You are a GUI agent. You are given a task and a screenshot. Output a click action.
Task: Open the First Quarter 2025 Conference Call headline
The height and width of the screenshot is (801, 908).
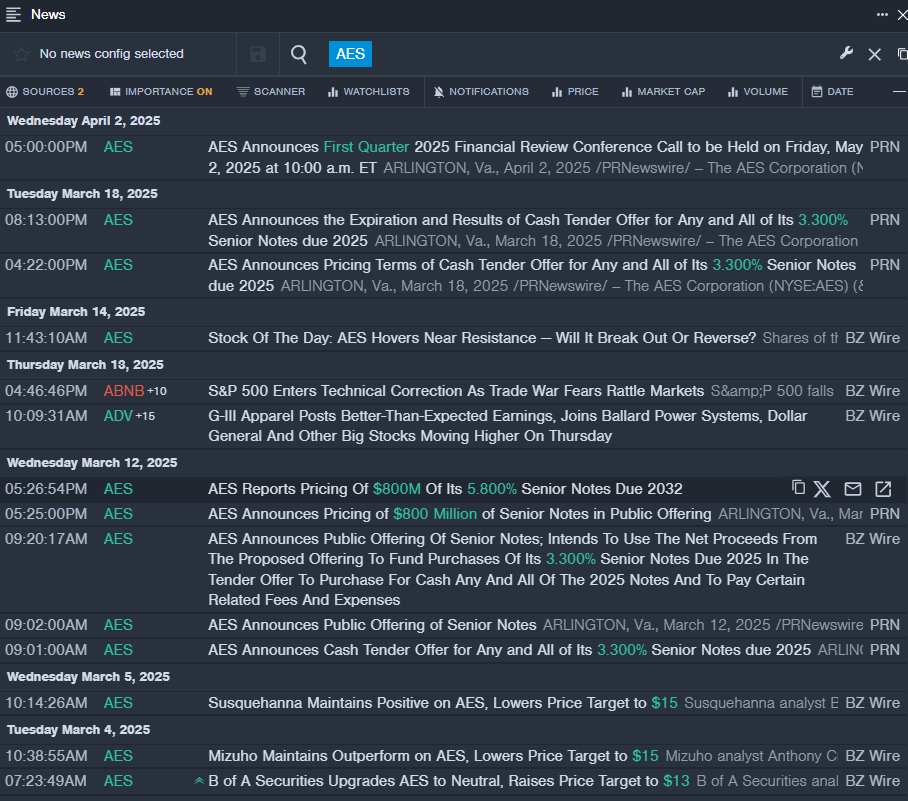pyautogui.click(x=536, y=158)
